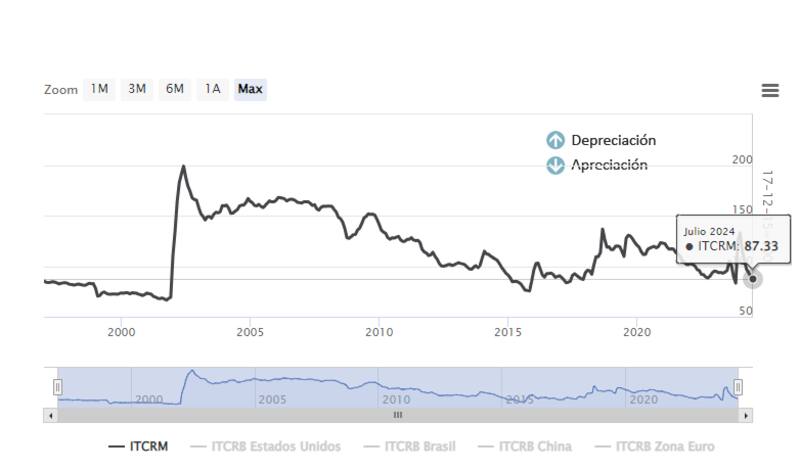Viewport: 800px width, 470px height.
Task: Click the scrollbar left arrow
Action: [49, 415]
